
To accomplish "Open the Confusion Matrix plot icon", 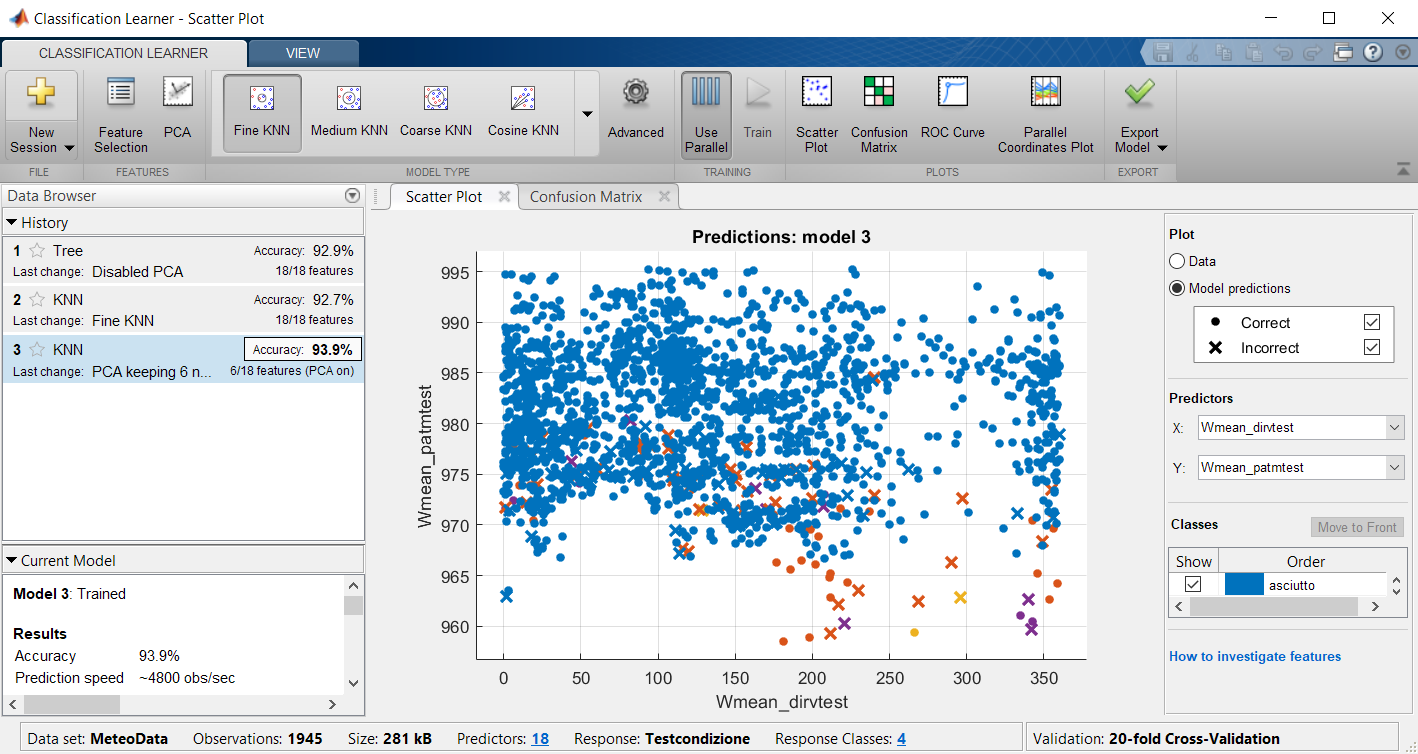I will 879,113.
